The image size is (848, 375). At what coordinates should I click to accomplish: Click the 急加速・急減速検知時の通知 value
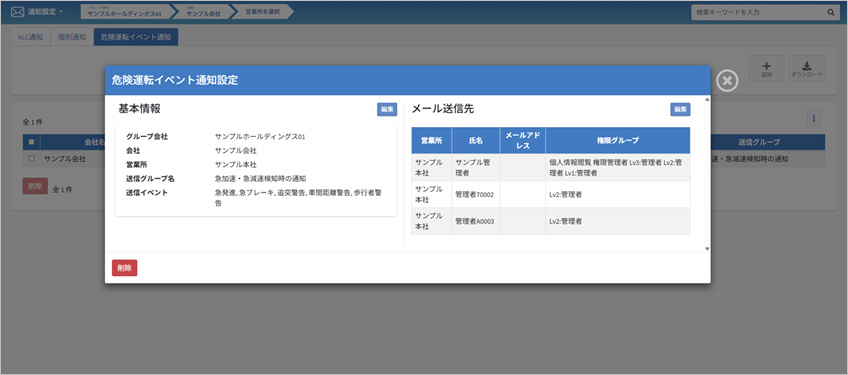[261, 179]
